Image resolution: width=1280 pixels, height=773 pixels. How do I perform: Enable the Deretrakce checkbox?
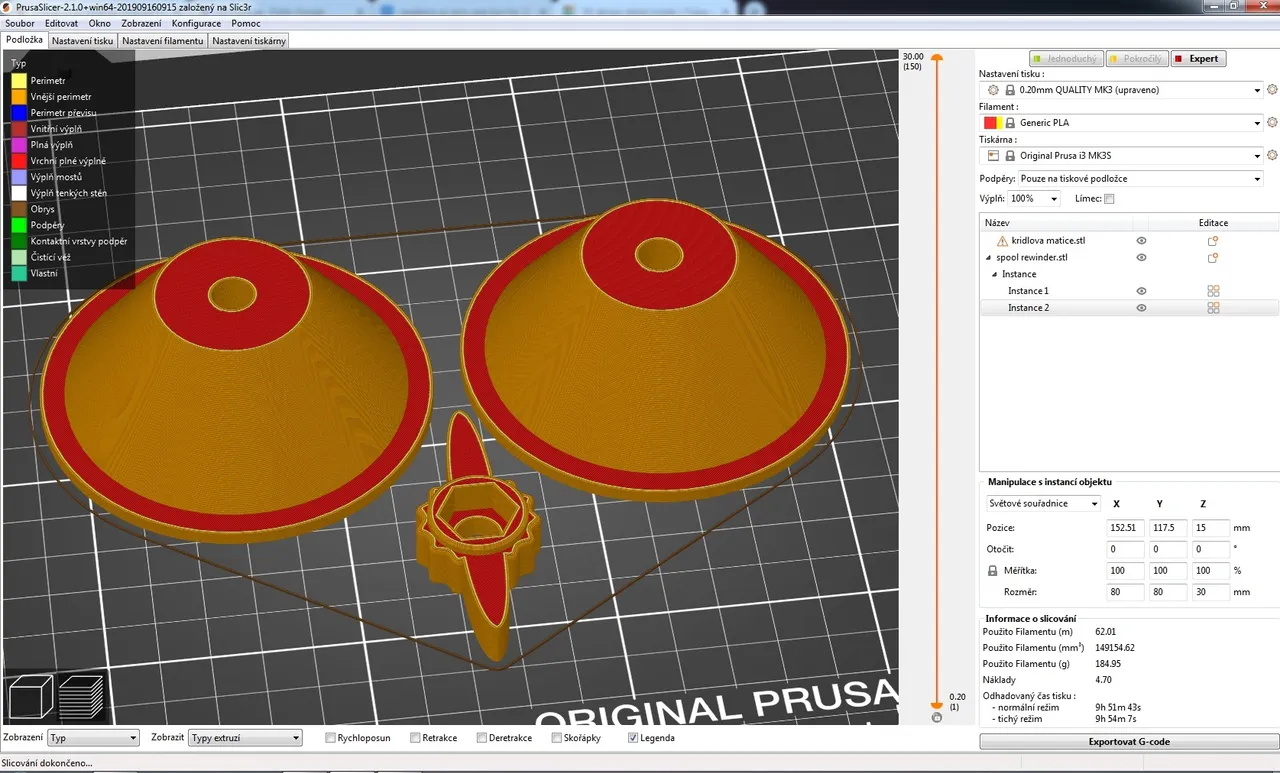tap(482, 738)
